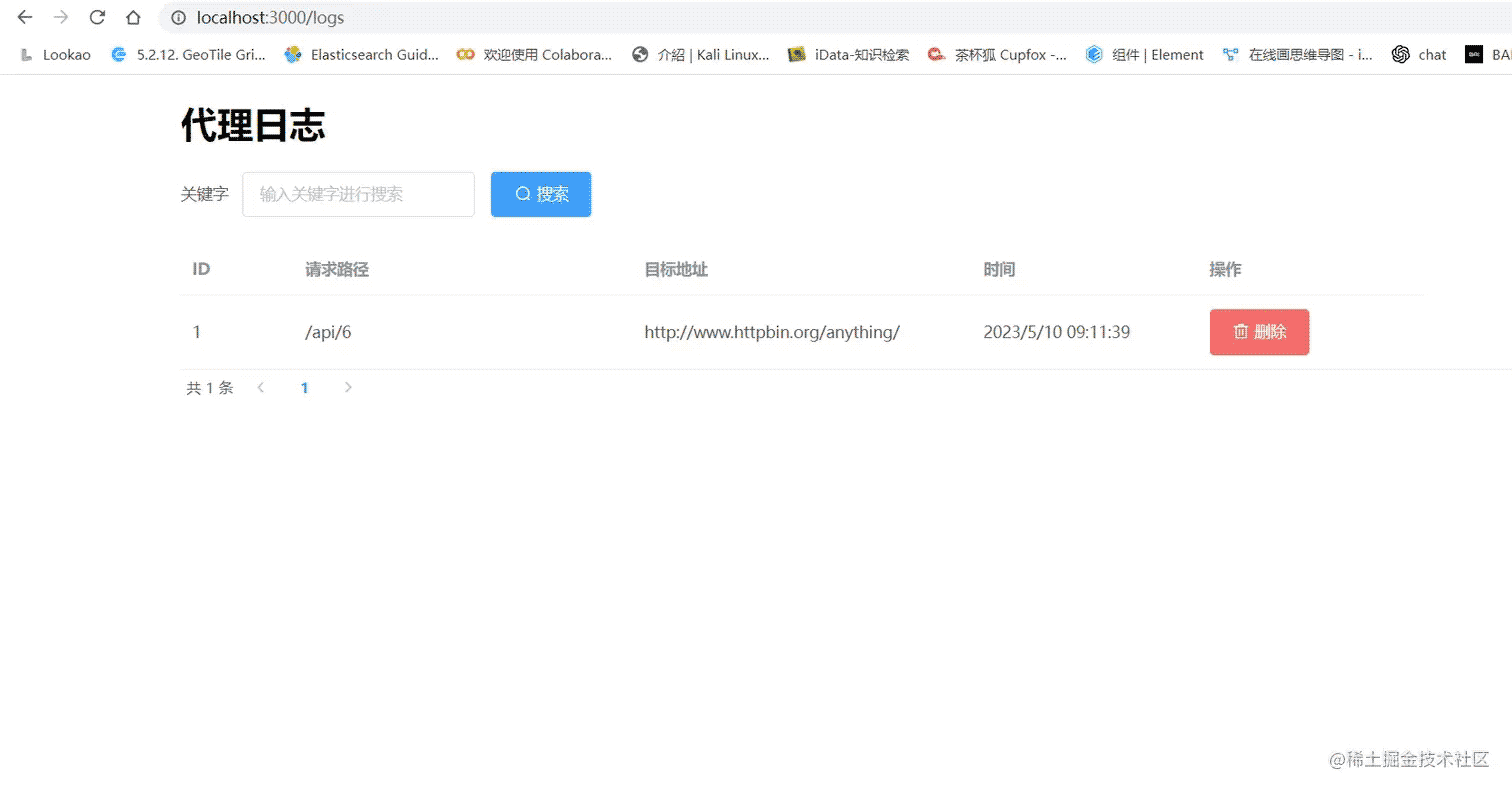Screen dimensions: 1512x792
Task: Go back using browser back arrow
Action: 25,17
